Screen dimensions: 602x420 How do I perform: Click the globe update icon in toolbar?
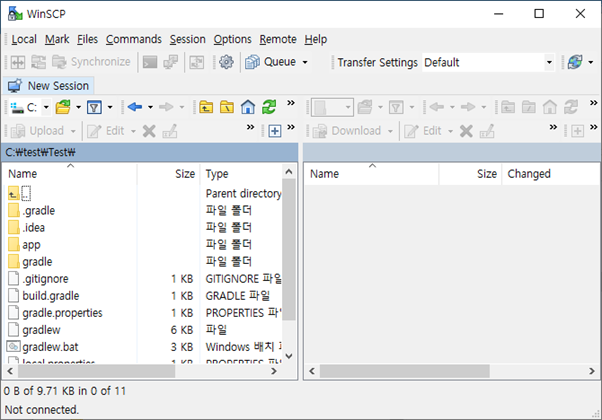click(575, 62)
